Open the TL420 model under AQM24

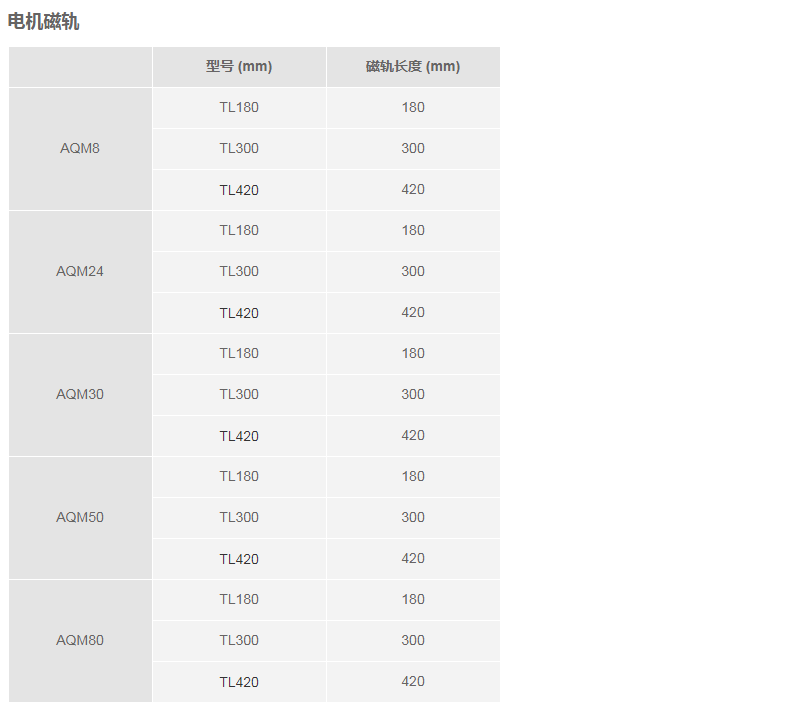pos(239,313)
